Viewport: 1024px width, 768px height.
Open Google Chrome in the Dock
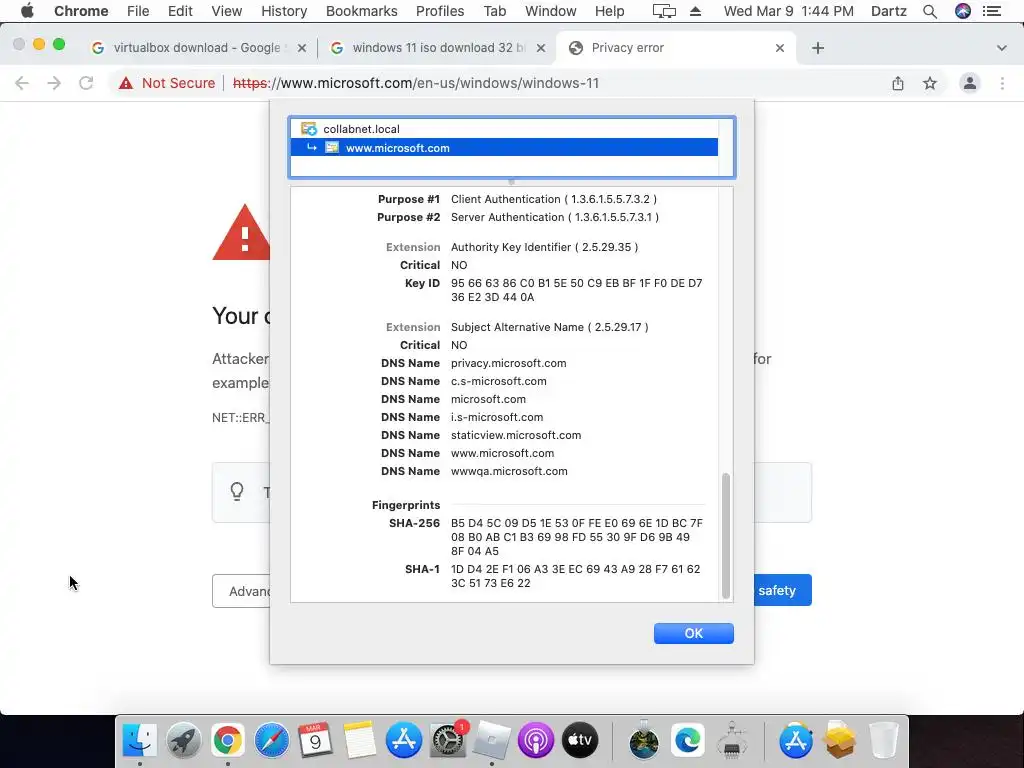pos(227,740)
